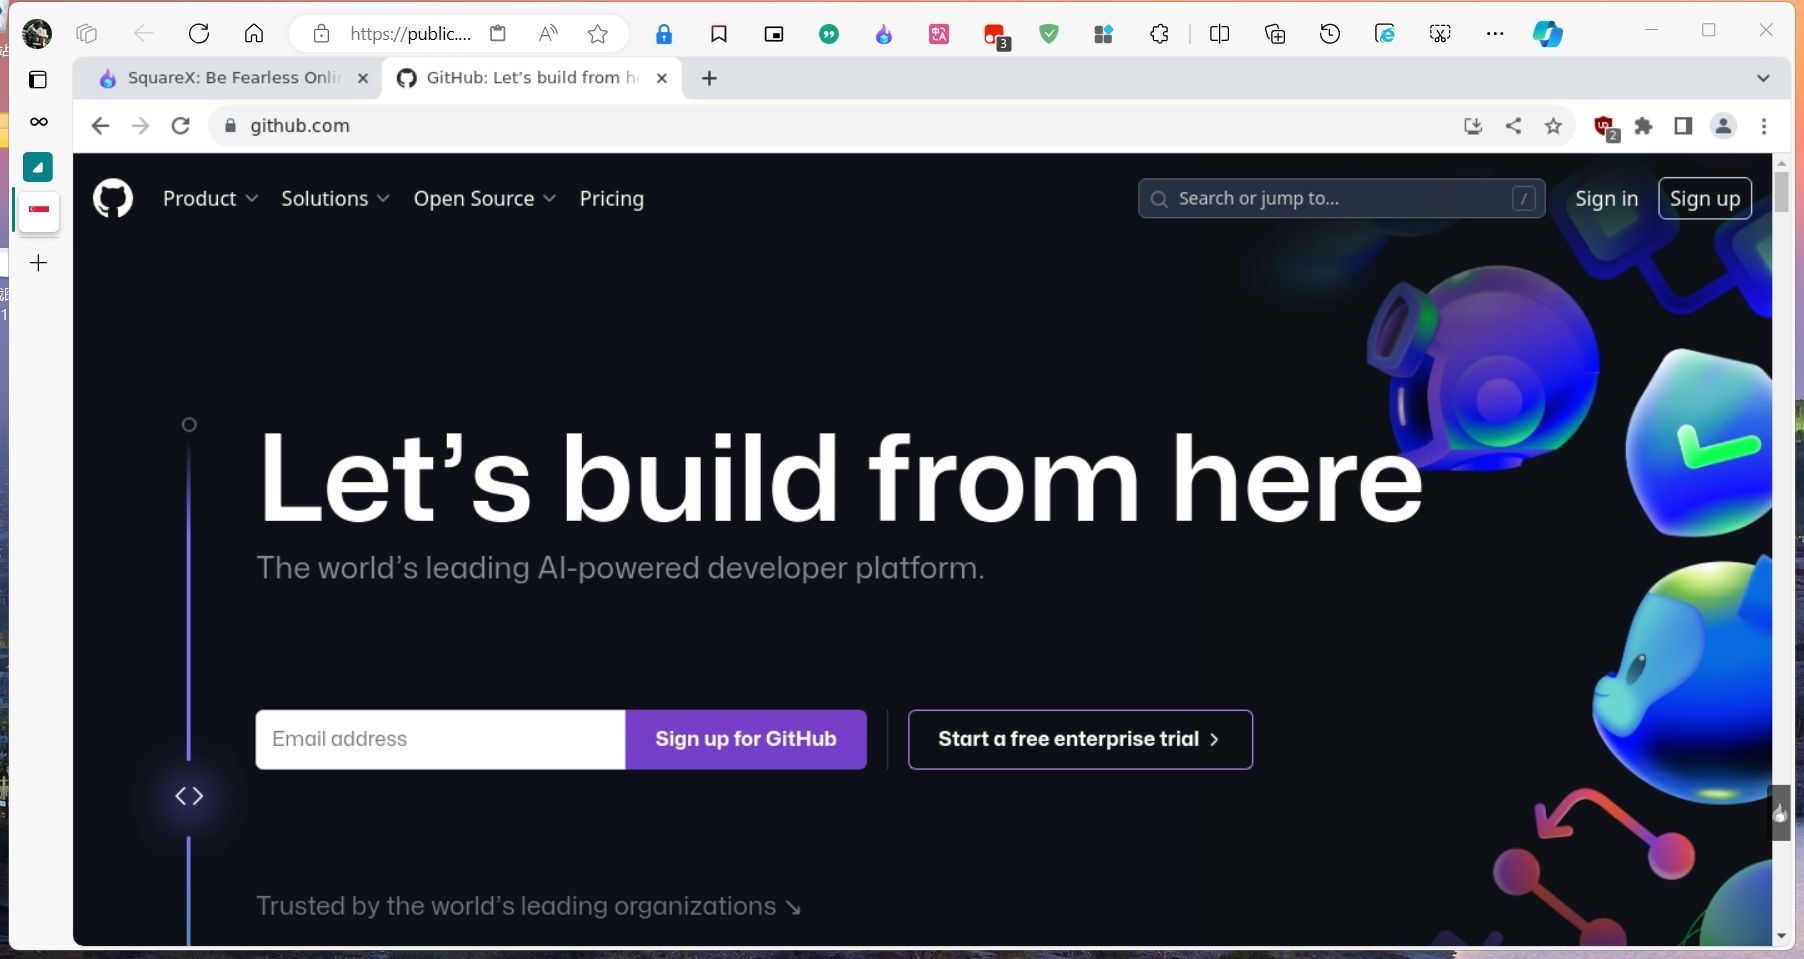Viewport: 1804px width, 959px height.
Task: Toggle vertical tabs pane icon
Action: point(38,80)
